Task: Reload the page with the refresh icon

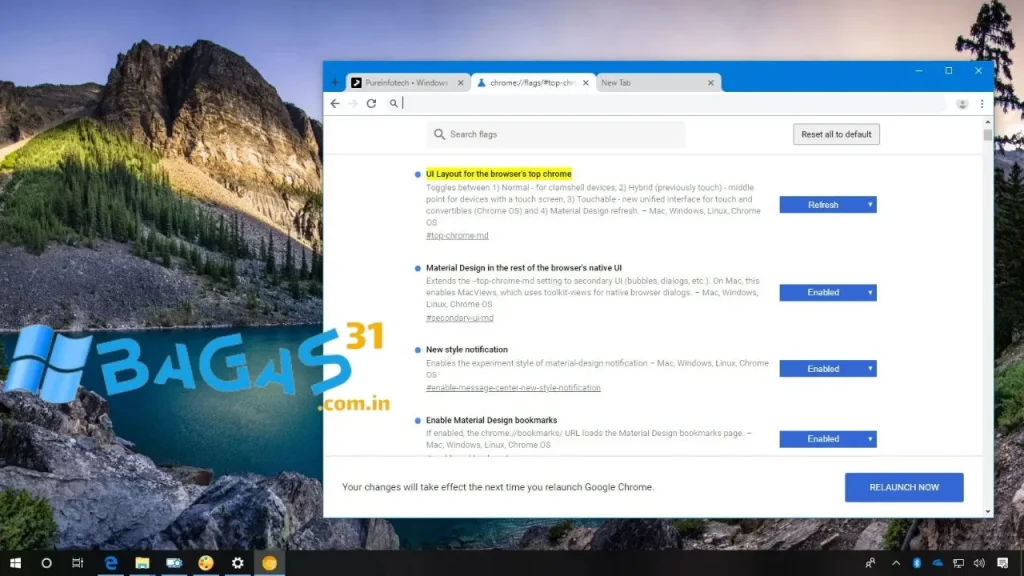Action: click(371, 104)
